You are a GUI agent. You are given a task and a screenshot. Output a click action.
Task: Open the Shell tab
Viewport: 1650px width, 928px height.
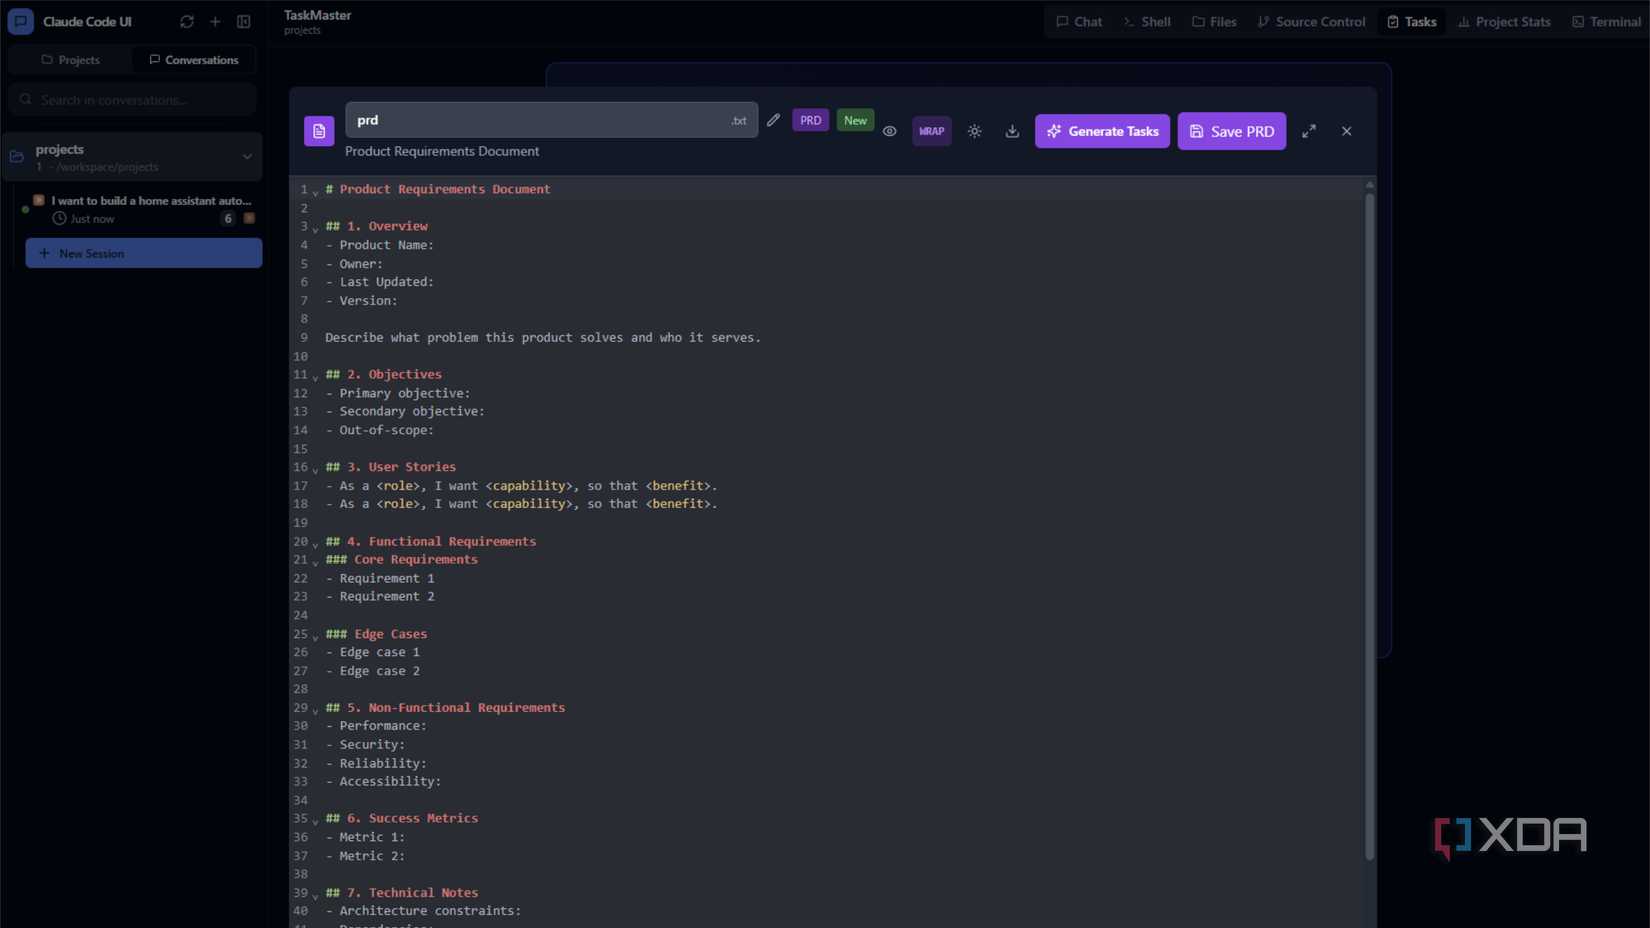(1146, 21)
